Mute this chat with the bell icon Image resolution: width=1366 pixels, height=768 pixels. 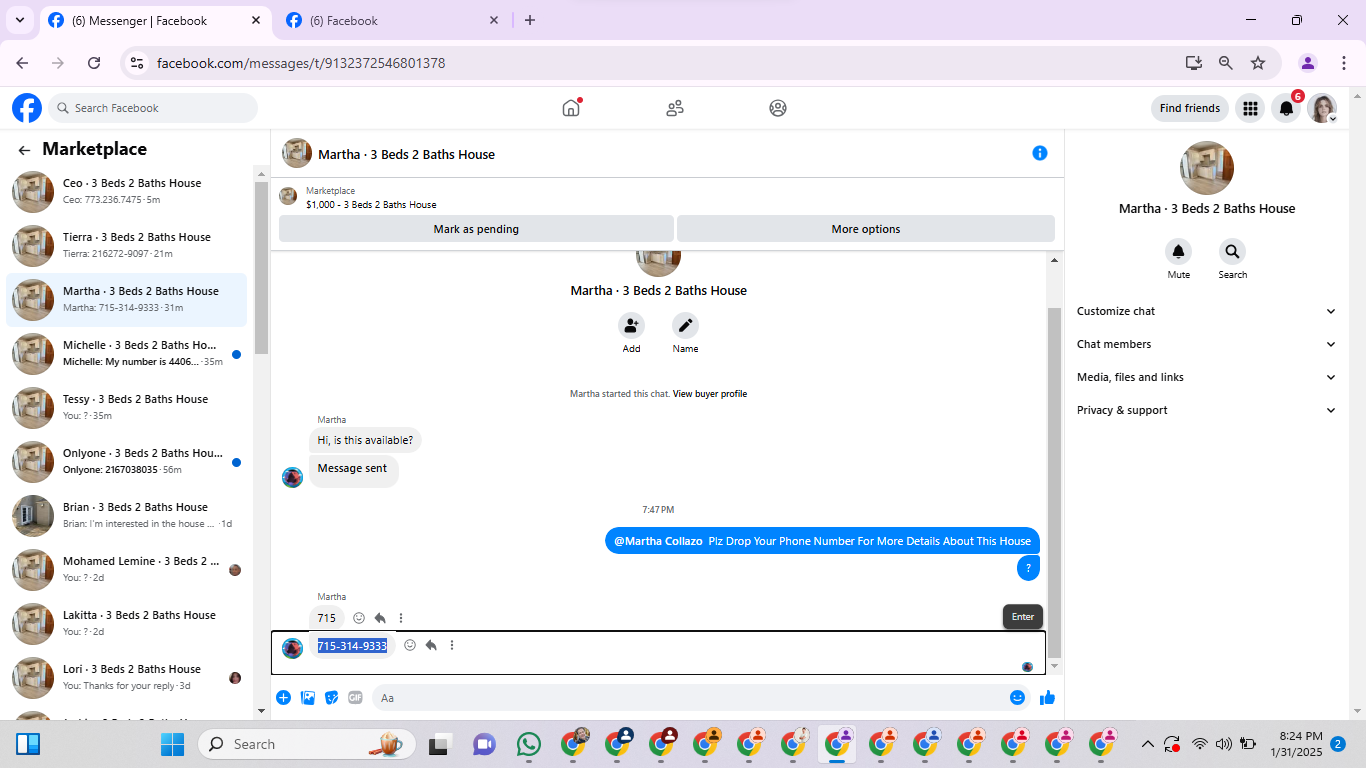(1179, 251)
